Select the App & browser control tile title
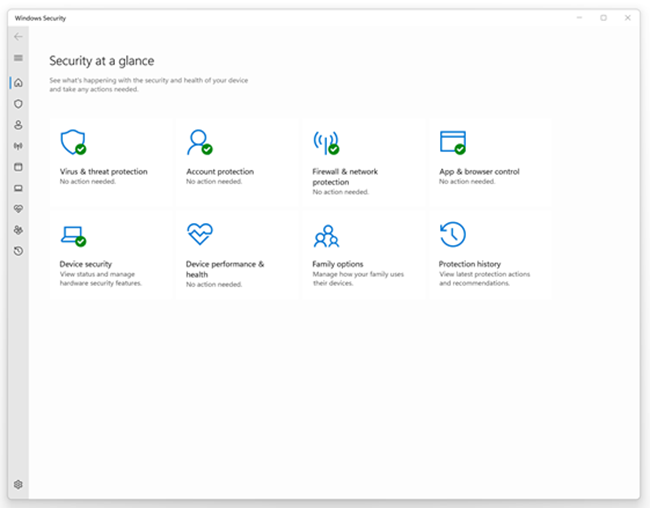 point(479,172)
